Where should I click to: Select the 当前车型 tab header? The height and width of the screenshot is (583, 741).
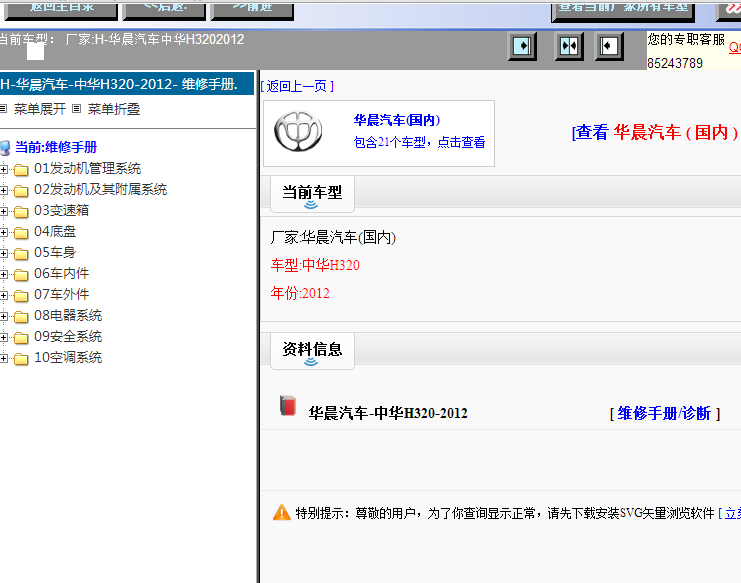pos(312,194)
